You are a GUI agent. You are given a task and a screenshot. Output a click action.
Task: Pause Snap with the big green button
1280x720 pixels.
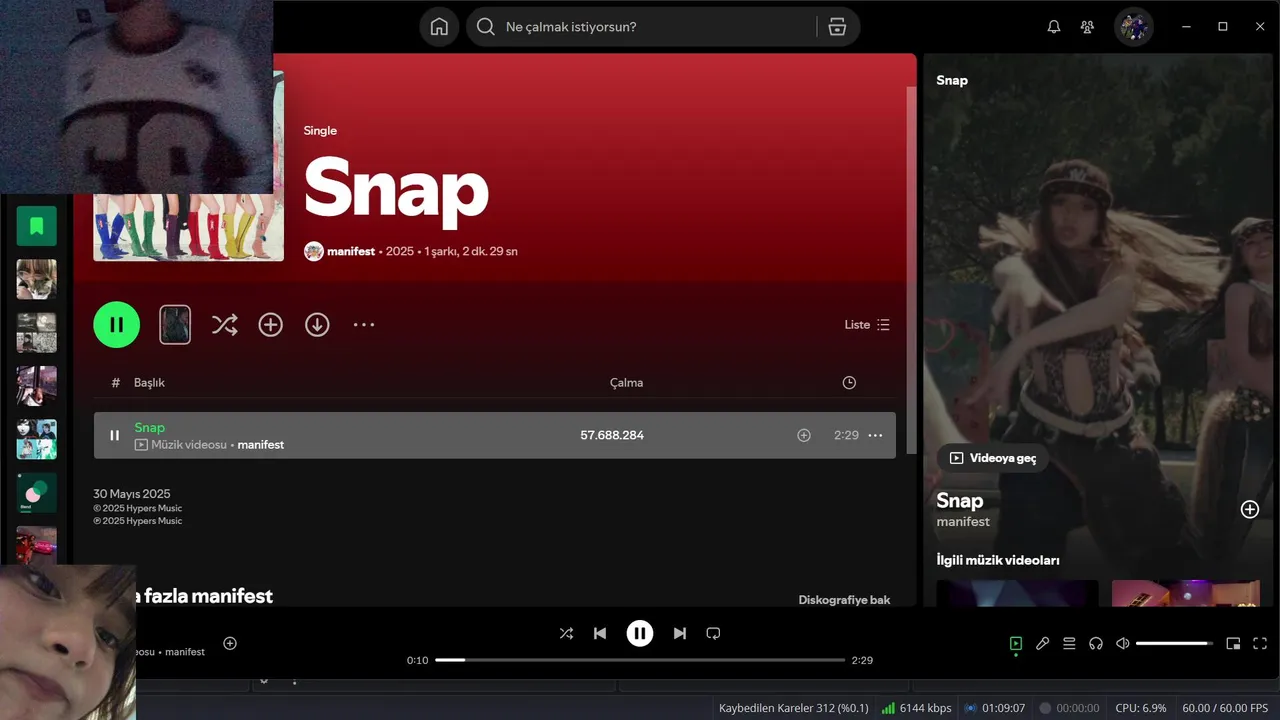click(x=117, y=324)
